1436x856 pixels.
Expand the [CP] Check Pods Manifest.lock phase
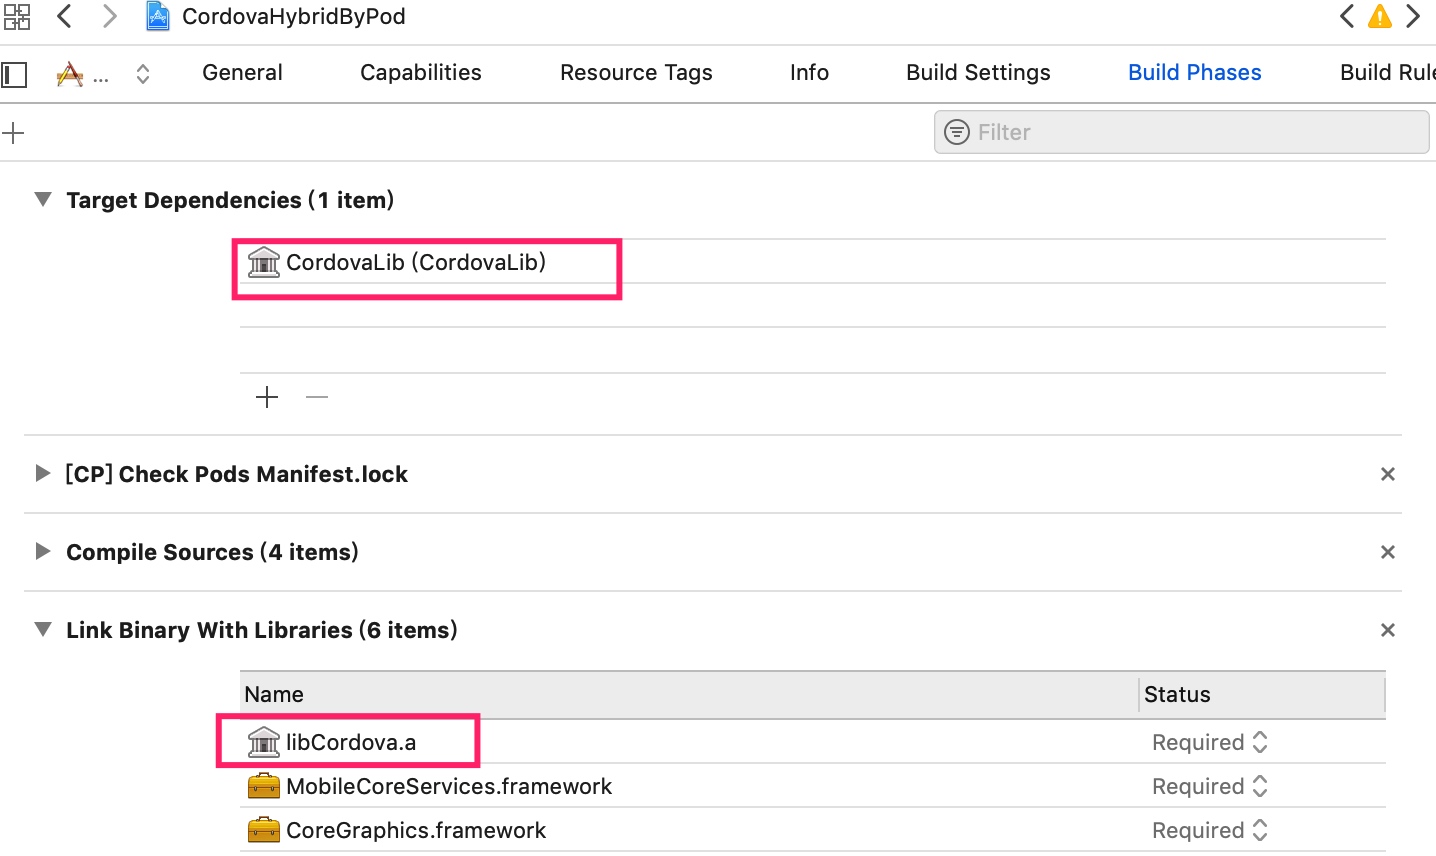(42, 474)
